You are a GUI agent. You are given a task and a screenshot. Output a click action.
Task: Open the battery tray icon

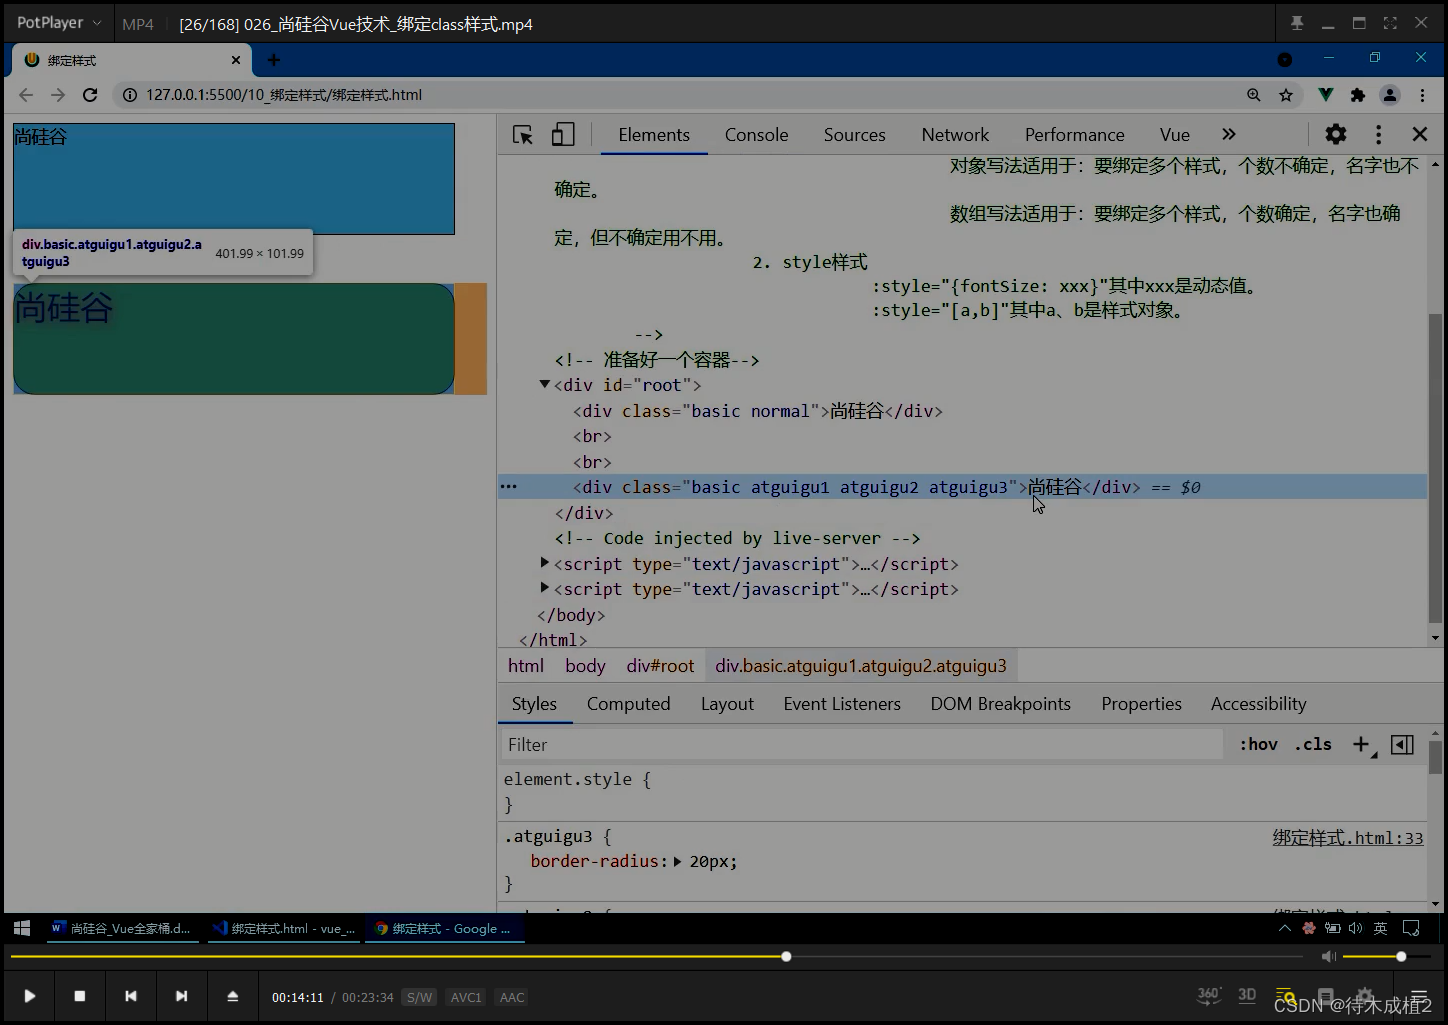click(x=1333, y=928)
